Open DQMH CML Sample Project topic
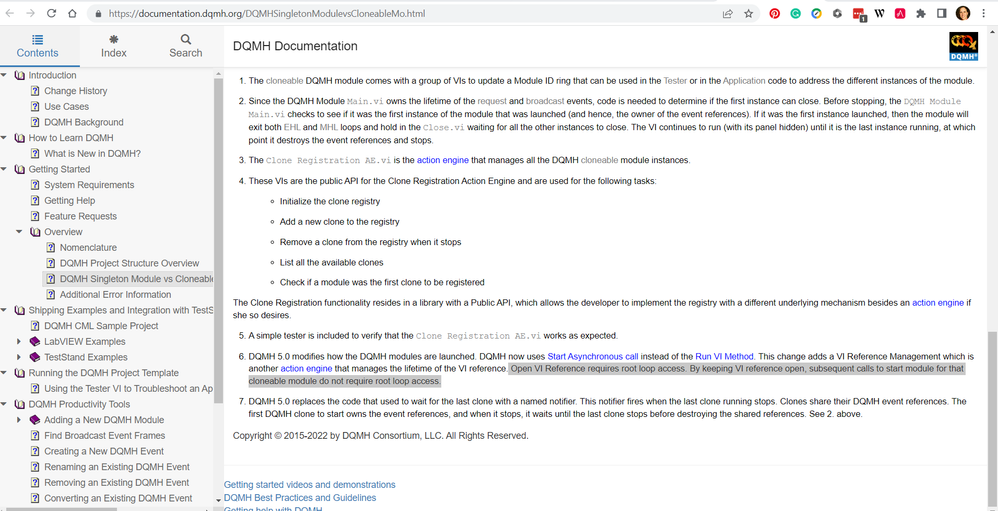The height and width of the screenshot is (511, 998). click(101, 326)
